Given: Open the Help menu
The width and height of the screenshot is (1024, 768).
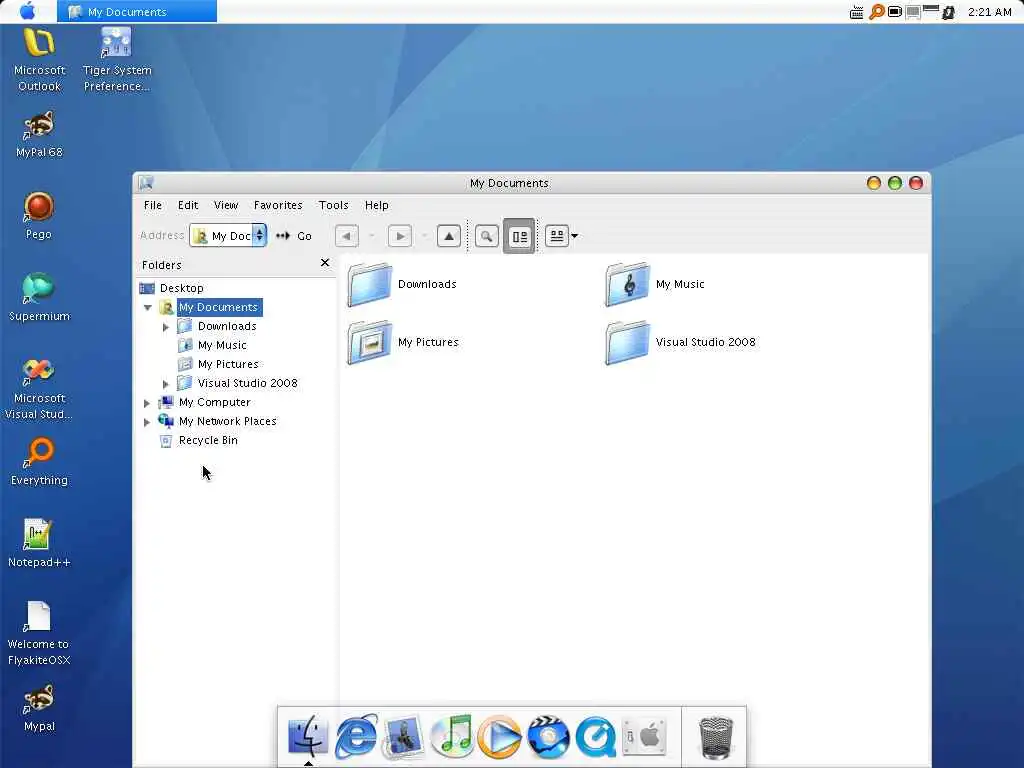Looking at the screenshot, I should coord(377,205).
